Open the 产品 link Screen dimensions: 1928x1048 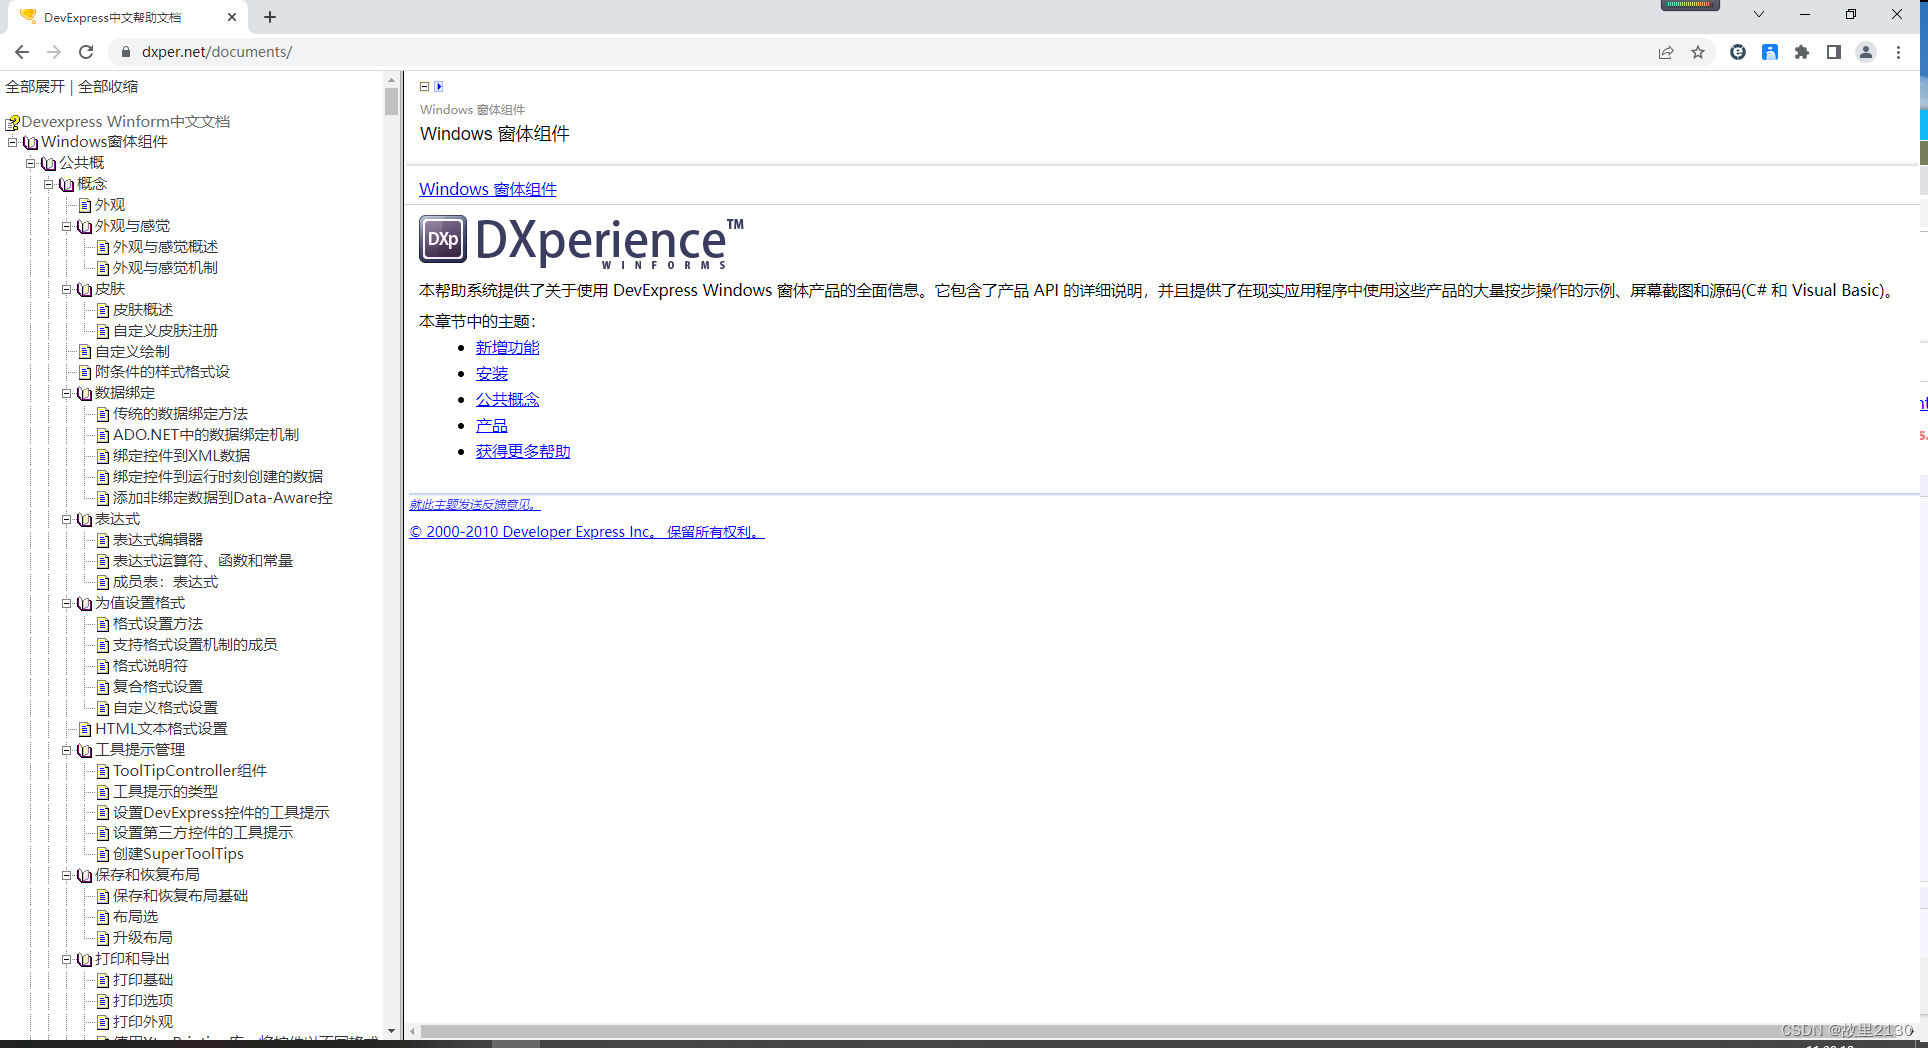pyautogui.click(x=492, y=425)
